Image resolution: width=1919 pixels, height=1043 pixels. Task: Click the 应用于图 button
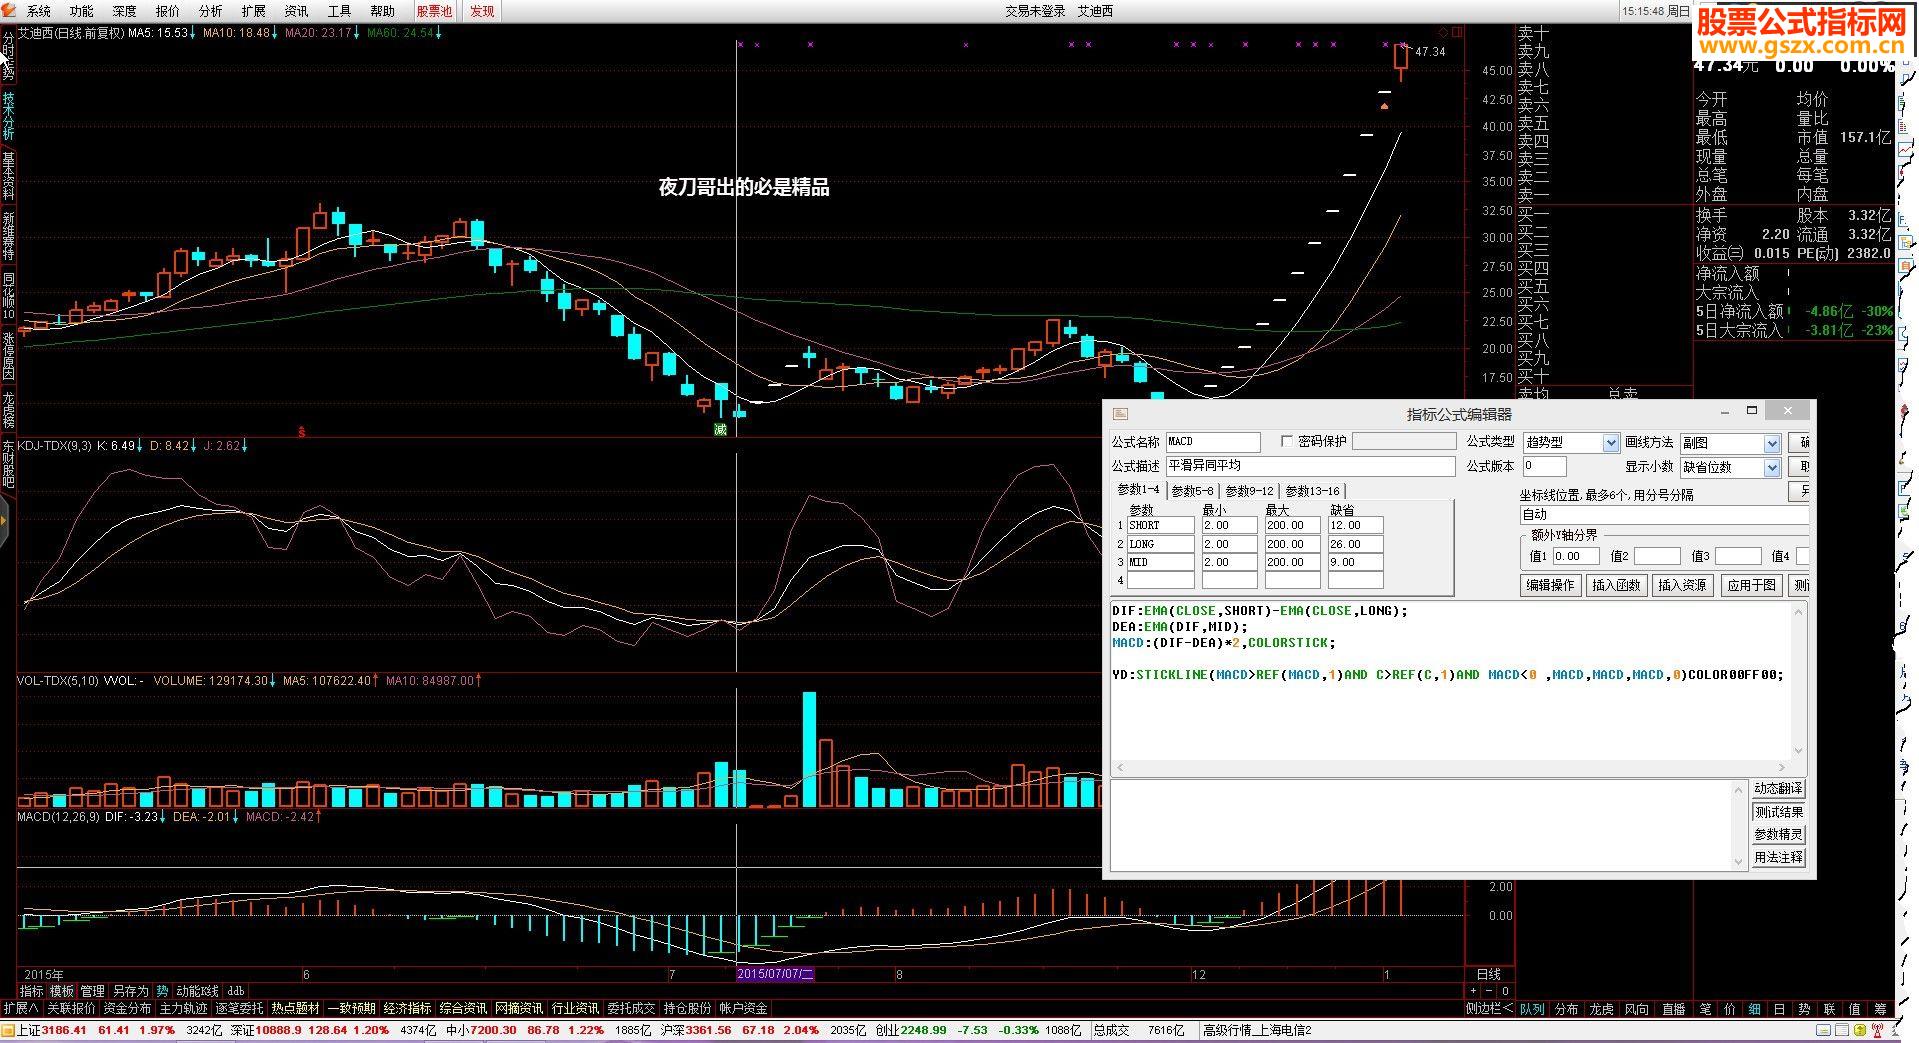[x=1752, y=585]
